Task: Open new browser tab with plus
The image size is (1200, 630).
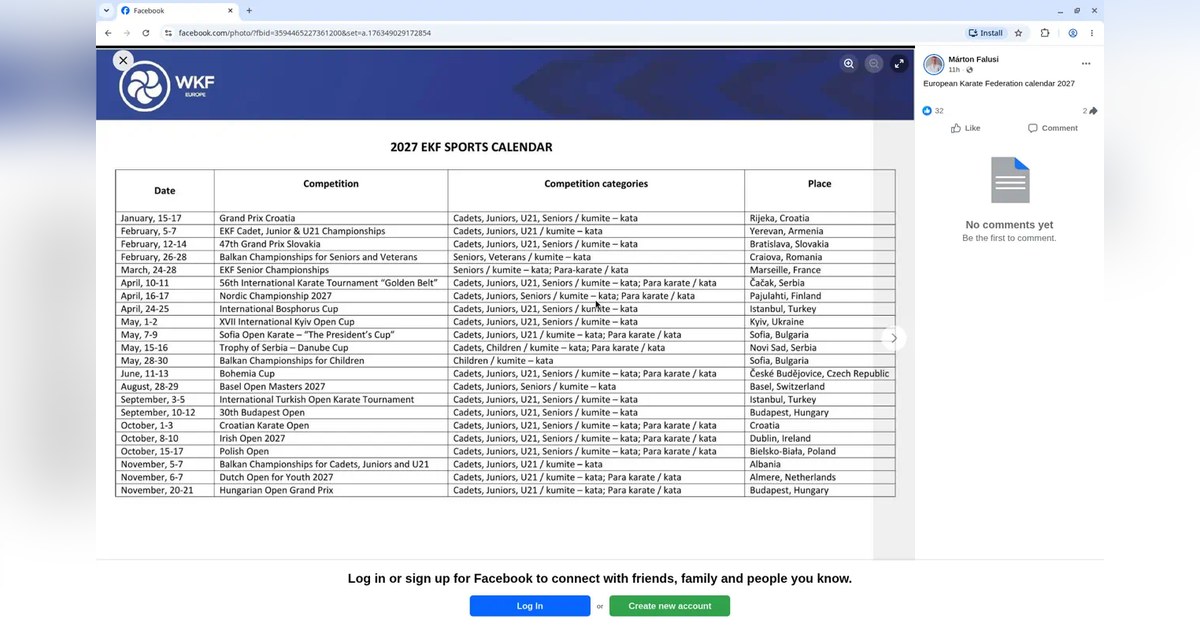Action: coord(249,10)
